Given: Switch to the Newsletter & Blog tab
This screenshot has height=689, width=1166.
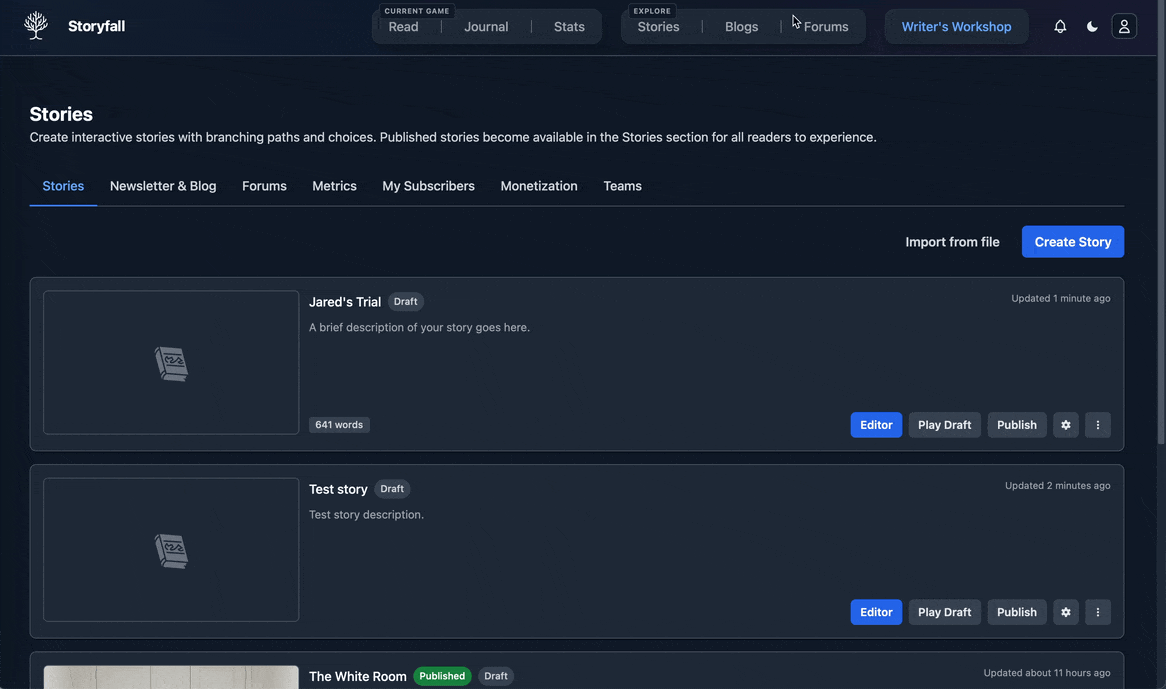Looking at the screenshot, I should click(x=163, y=186).
